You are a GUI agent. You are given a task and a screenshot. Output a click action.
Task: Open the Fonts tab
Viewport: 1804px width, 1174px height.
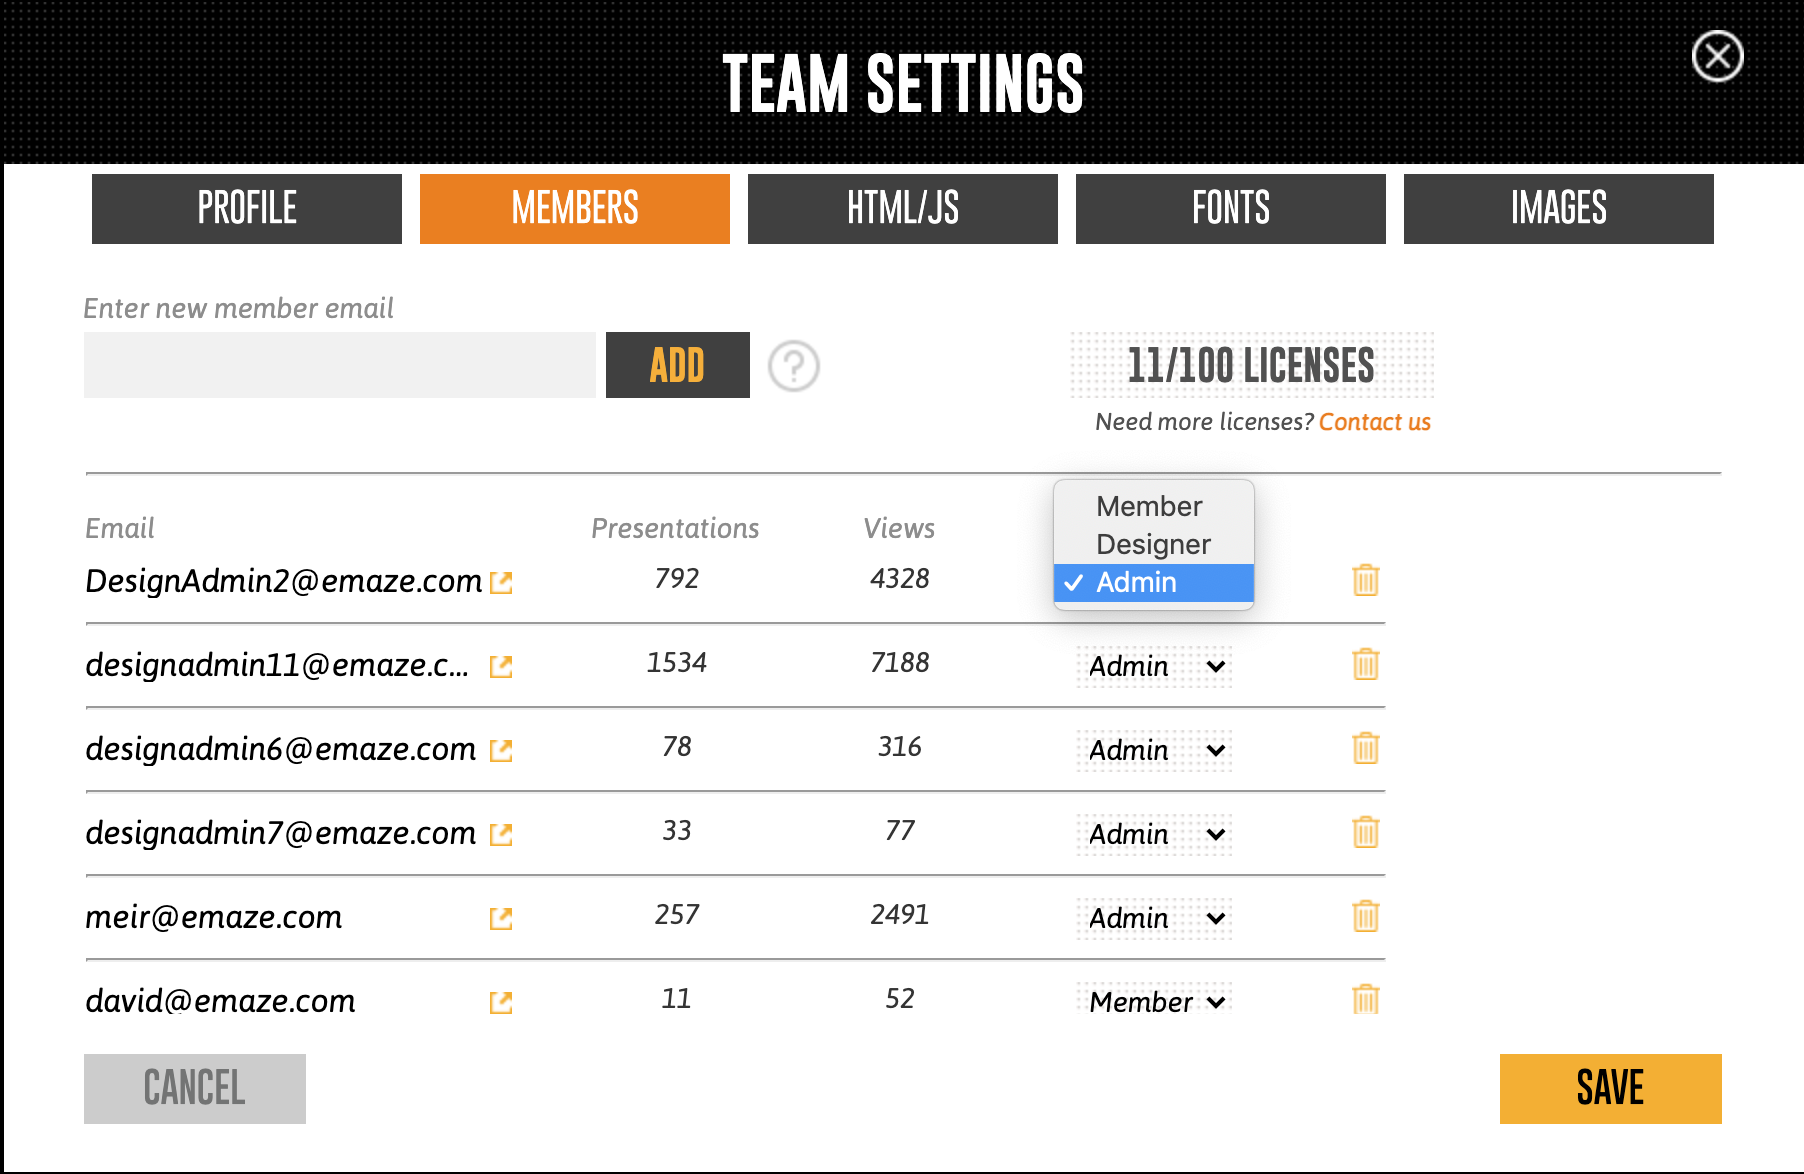(1230, 209)
